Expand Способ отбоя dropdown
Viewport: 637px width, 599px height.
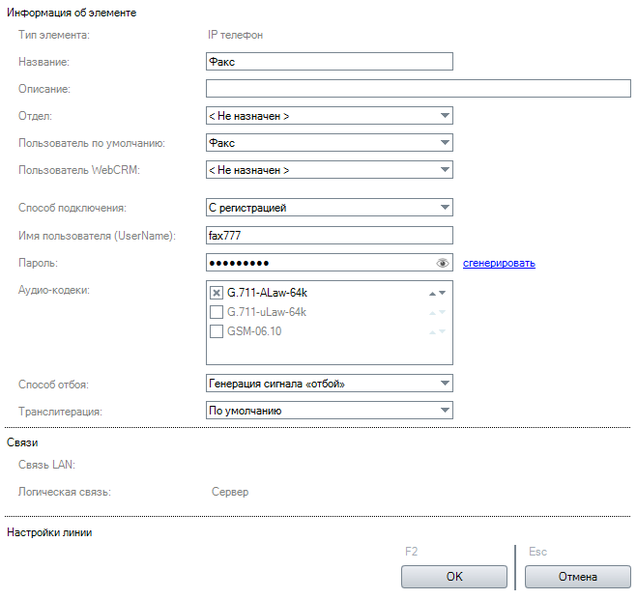(x=329, y=383)
